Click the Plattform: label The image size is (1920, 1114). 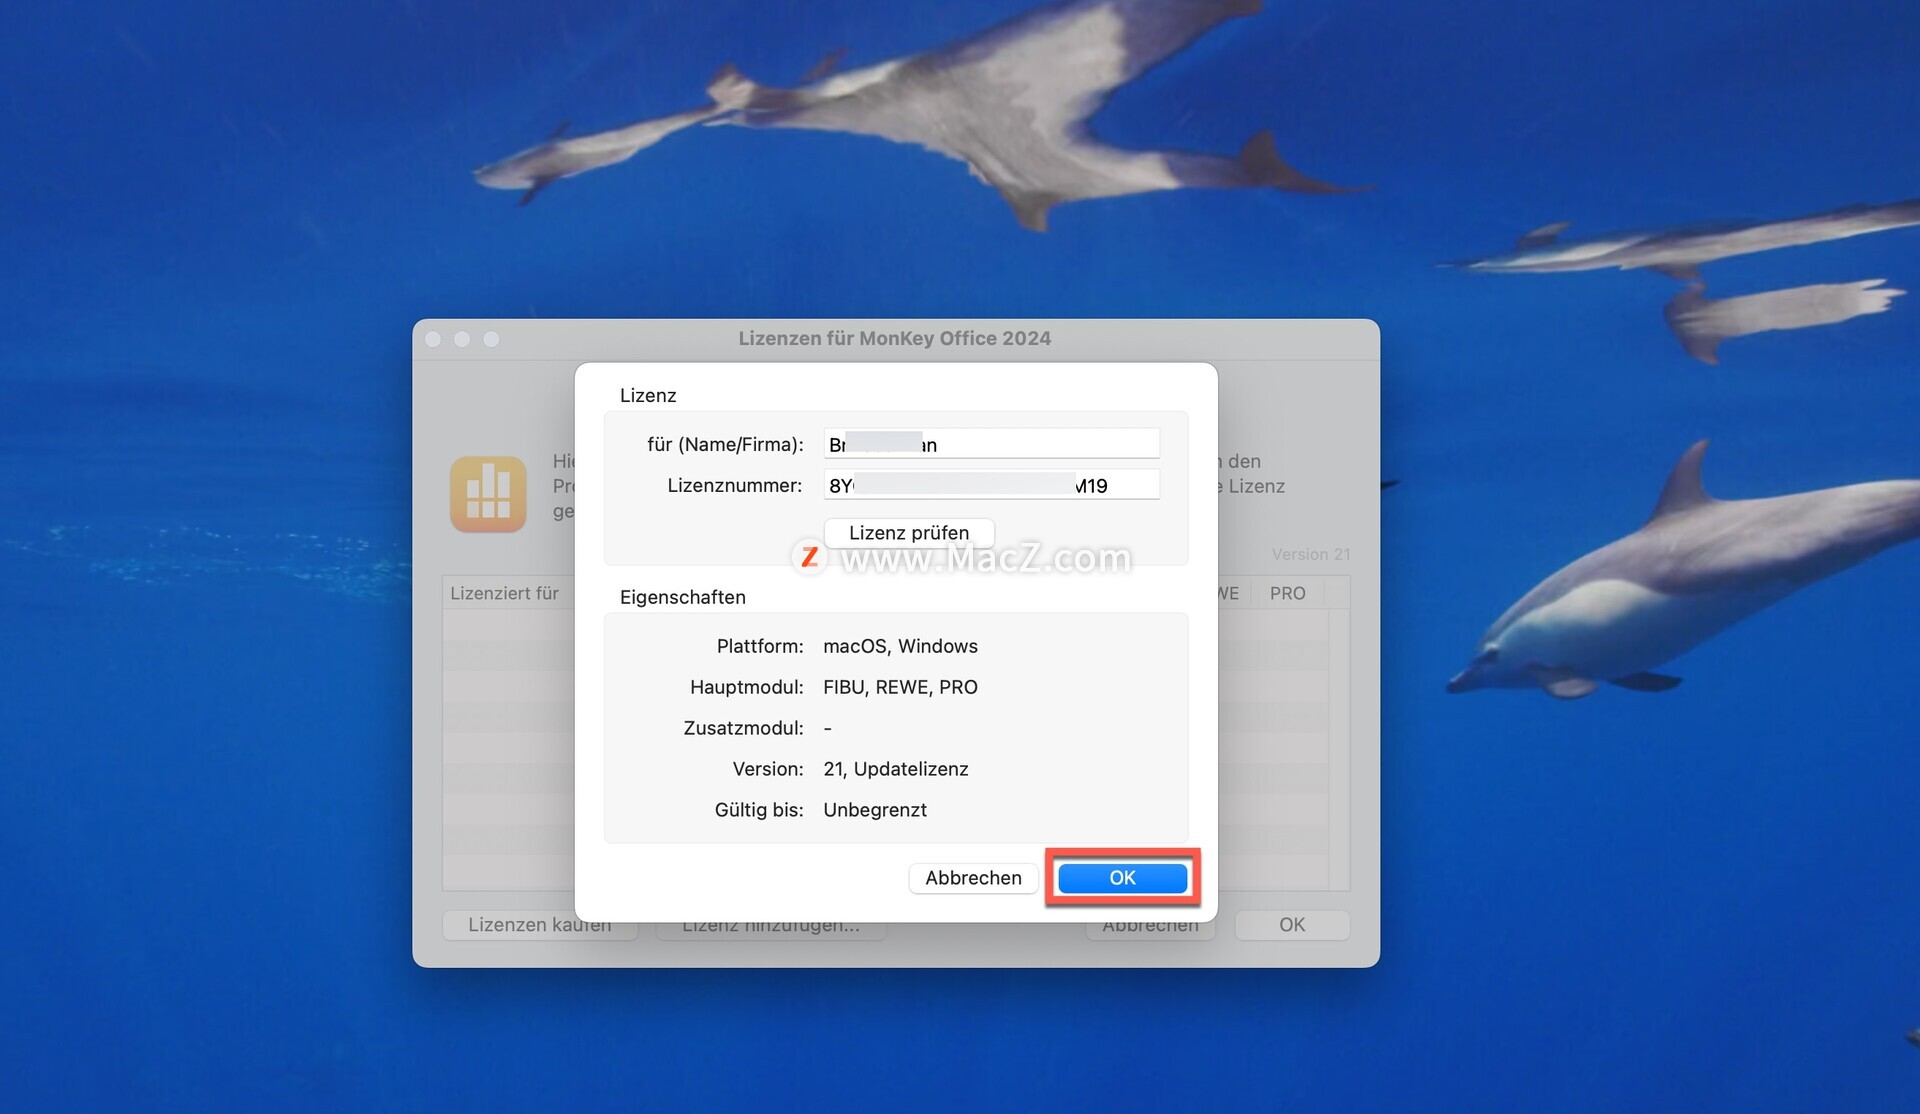[x=760, y=646]
